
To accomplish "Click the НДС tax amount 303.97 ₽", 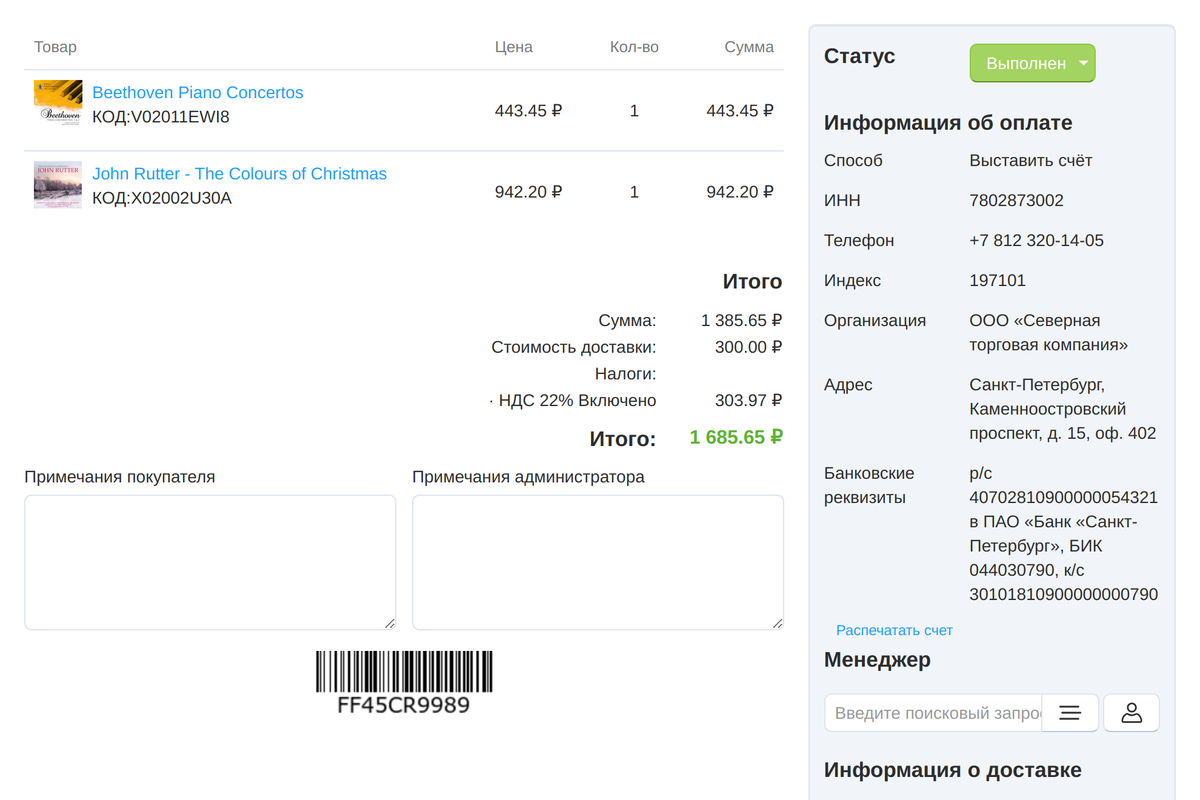I will pos(748,400).
